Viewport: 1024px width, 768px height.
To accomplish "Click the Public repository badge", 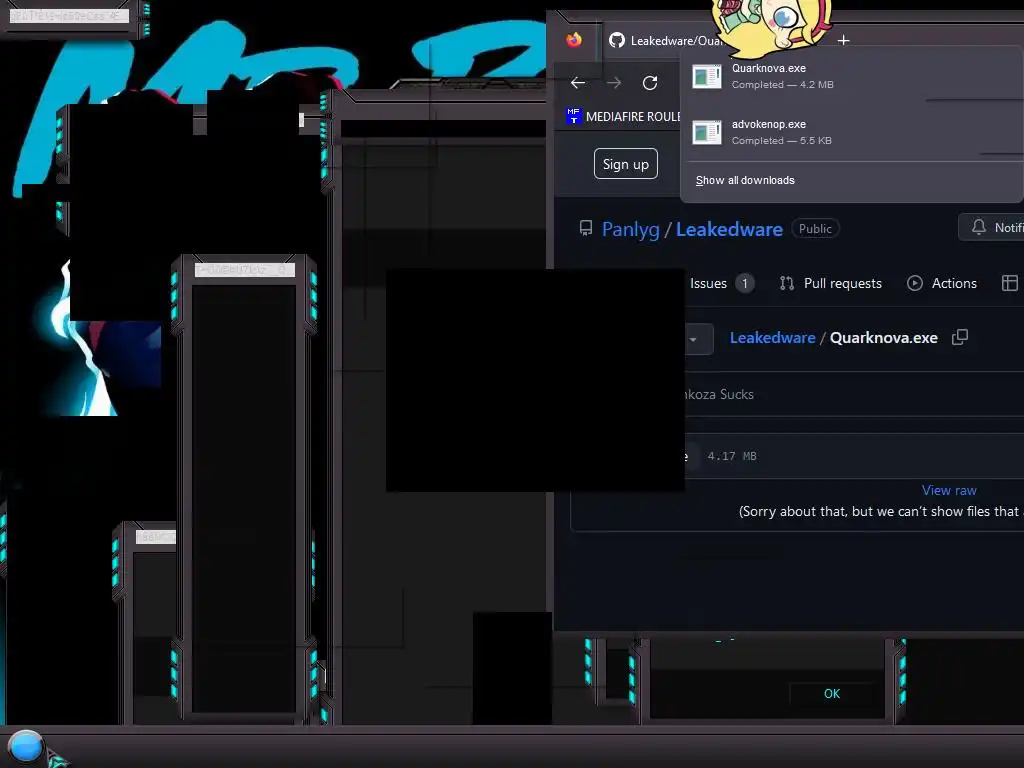I will point(815,229).
